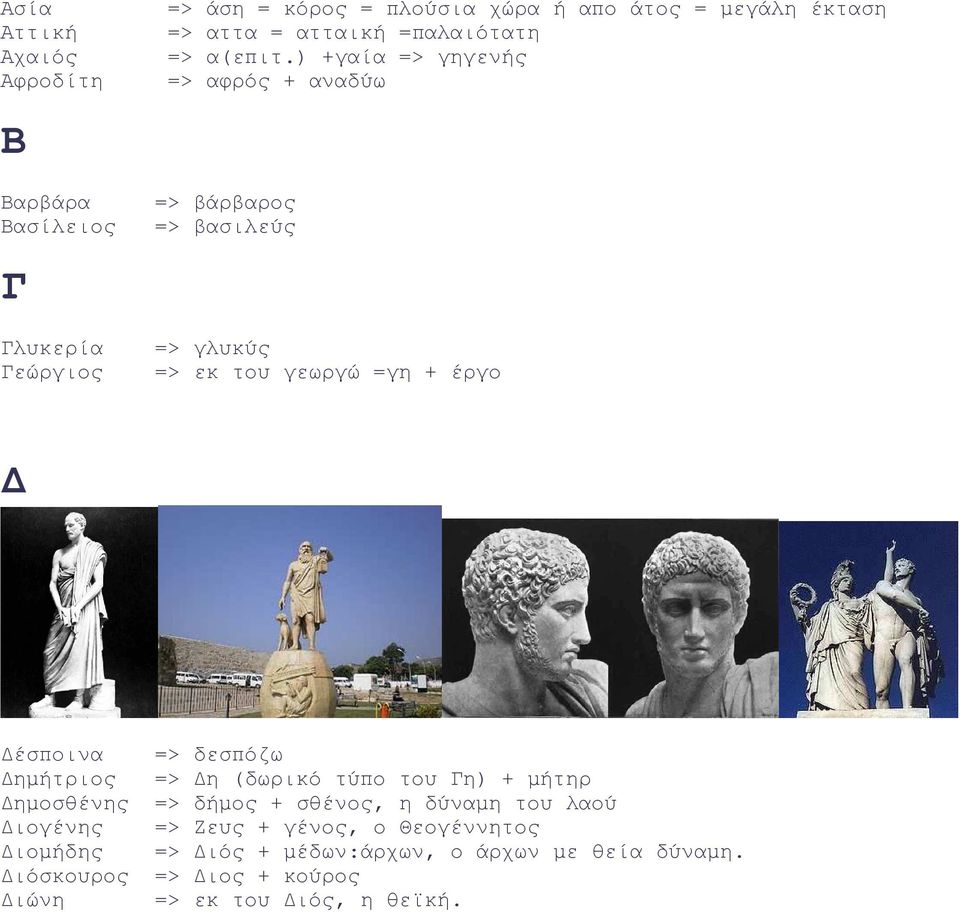This screenshot has width=960, height=912.
Task: Click the Diogenes statue with lantern photo
Action: click(300, 611)
